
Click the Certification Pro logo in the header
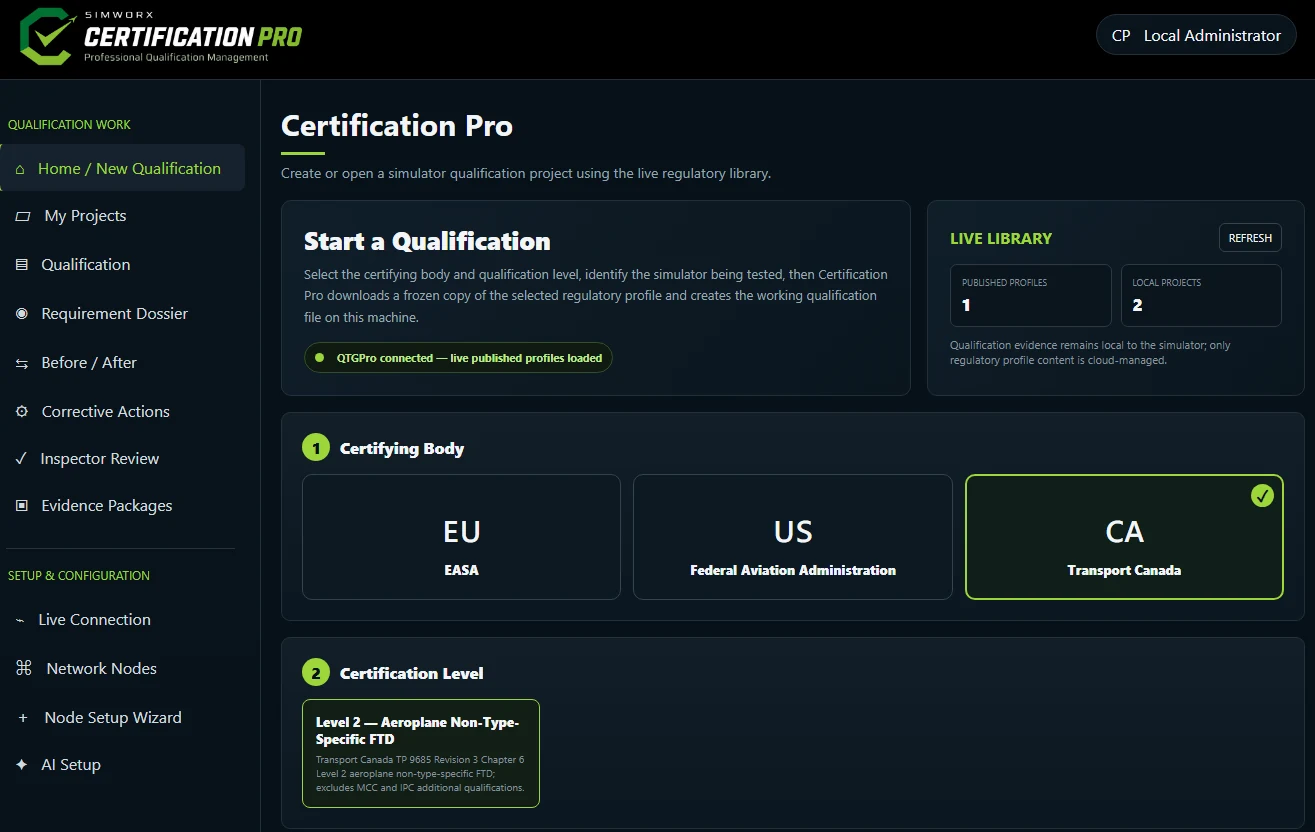[160, 36]
